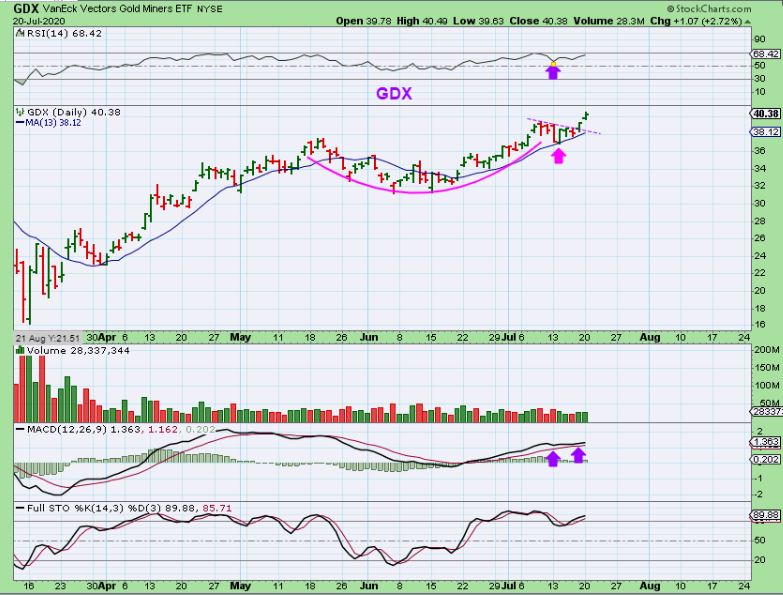Click the 20-Jul-2020 chart date
The height and width of the screenshot is (595, 783).
[x=39, y=21]
